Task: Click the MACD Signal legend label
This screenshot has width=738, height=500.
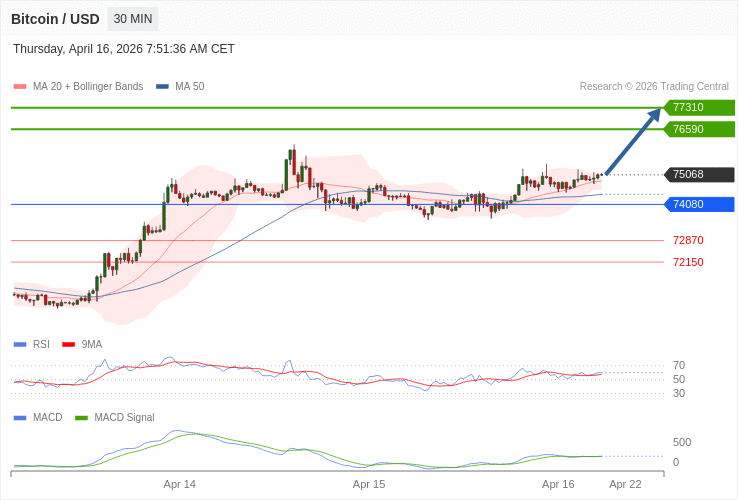Action: (x=124, y=418)
